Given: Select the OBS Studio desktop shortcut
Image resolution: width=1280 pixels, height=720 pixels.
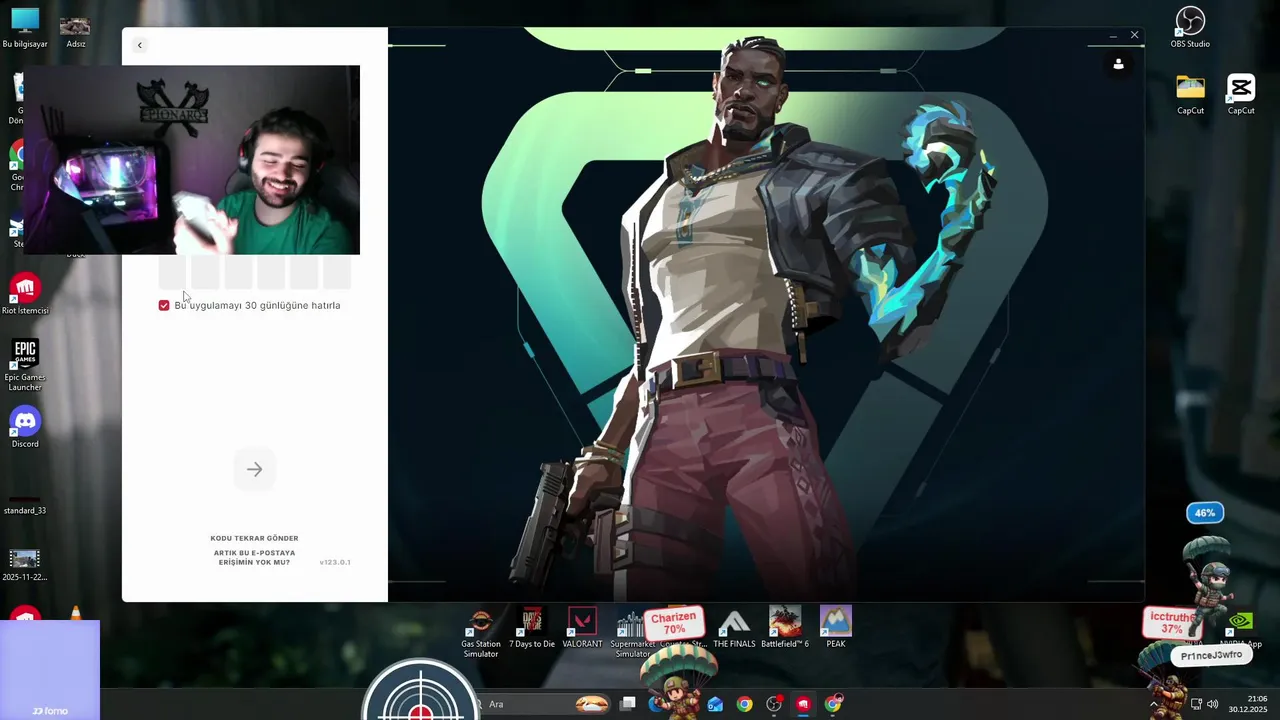Looking at the screenshot, I should tap(1190, 27).
